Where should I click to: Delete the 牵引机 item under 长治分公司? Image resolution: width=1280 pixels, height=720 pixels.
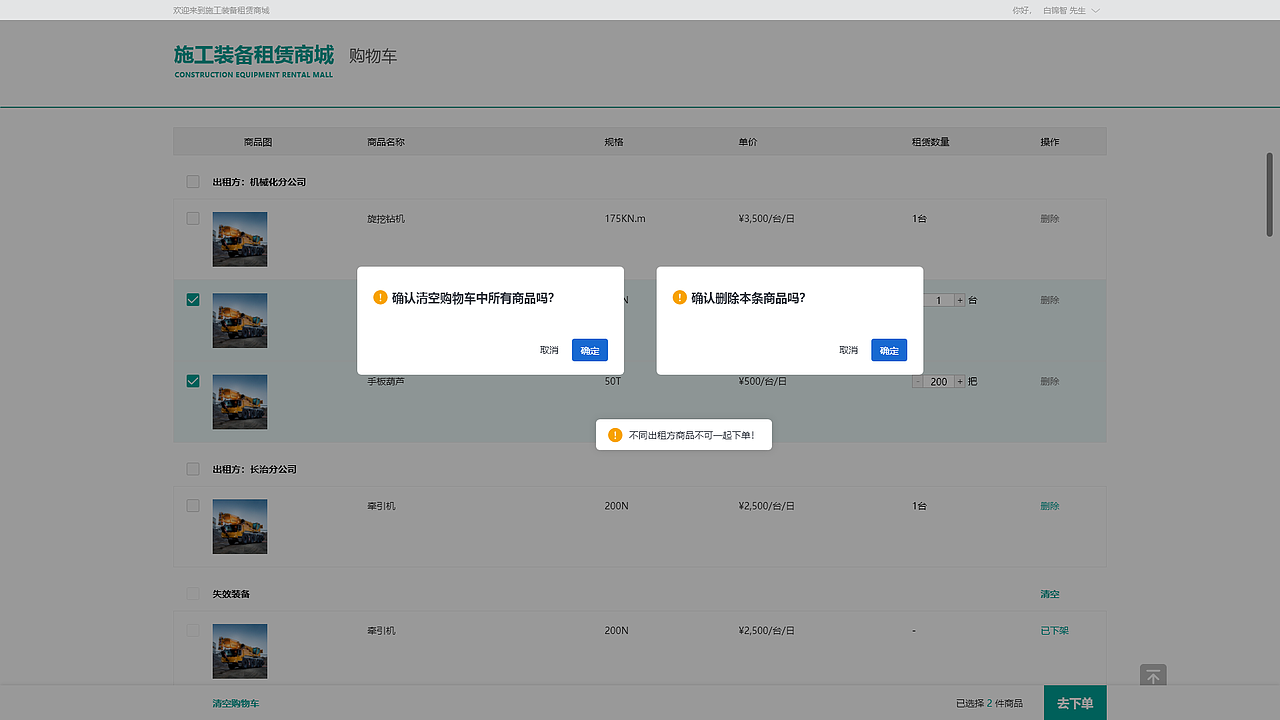1049,506
